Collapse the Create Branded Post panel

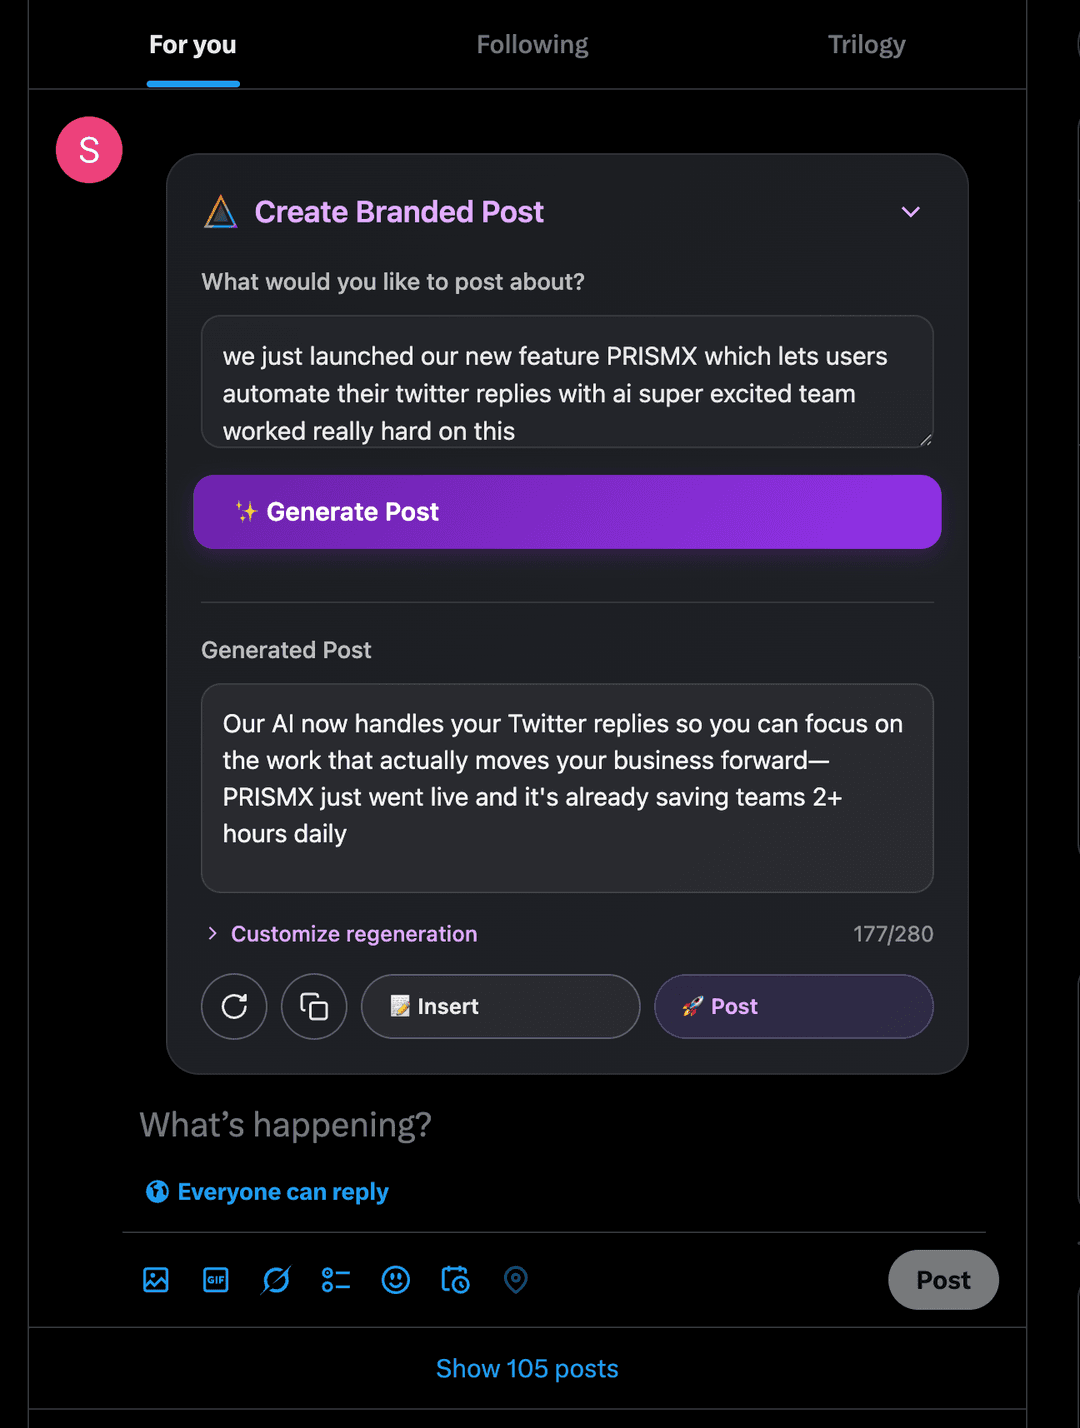click(x=911, y=212)
